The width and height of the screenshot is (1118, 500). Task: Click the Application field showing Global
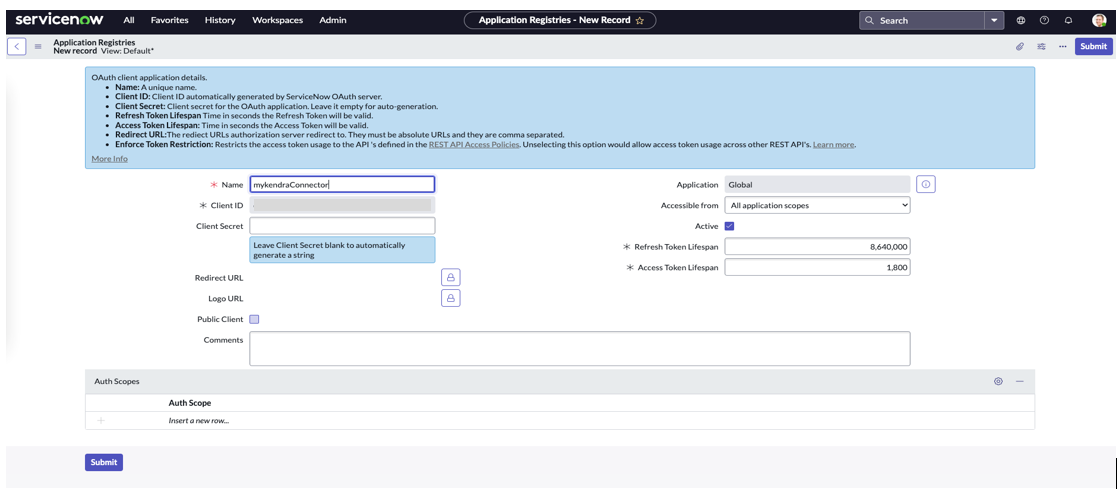pos(817,184)
